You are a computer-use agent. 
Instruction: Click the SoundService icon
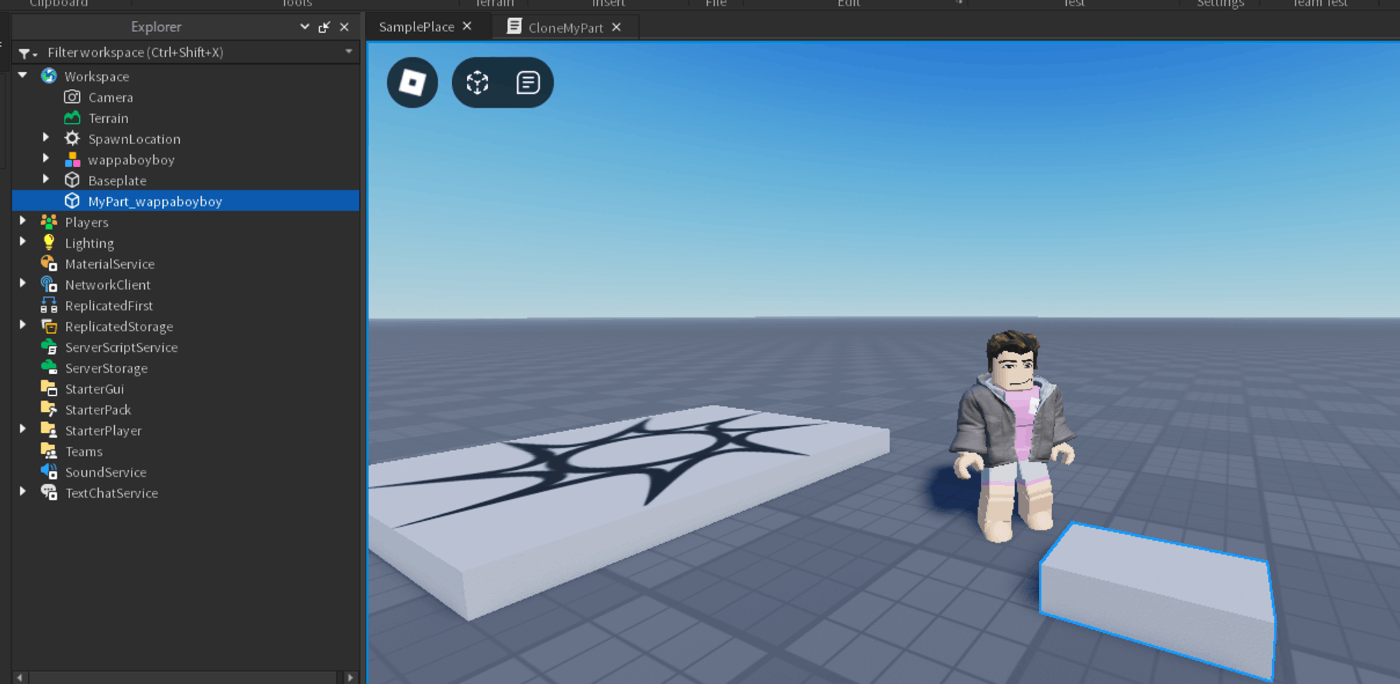(x=48, y=472)
